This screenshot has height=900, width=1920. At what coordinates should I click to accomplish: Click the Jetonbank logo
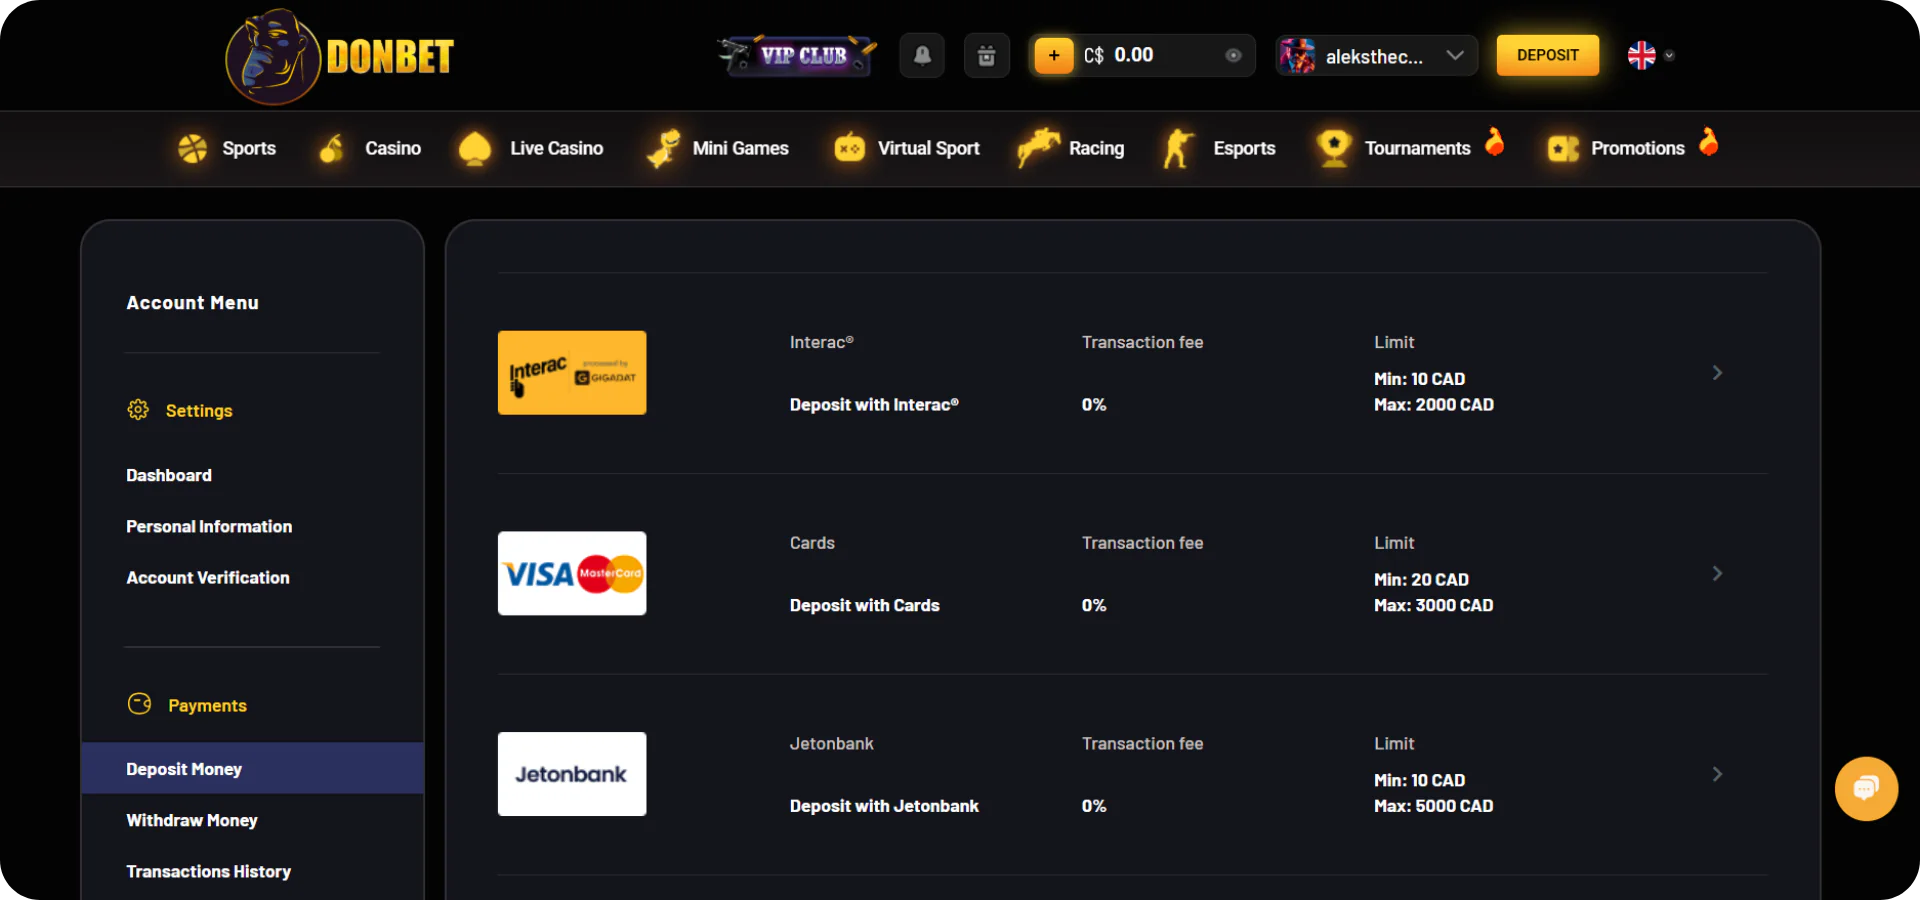pyautogui.click(x=572, y=774)
